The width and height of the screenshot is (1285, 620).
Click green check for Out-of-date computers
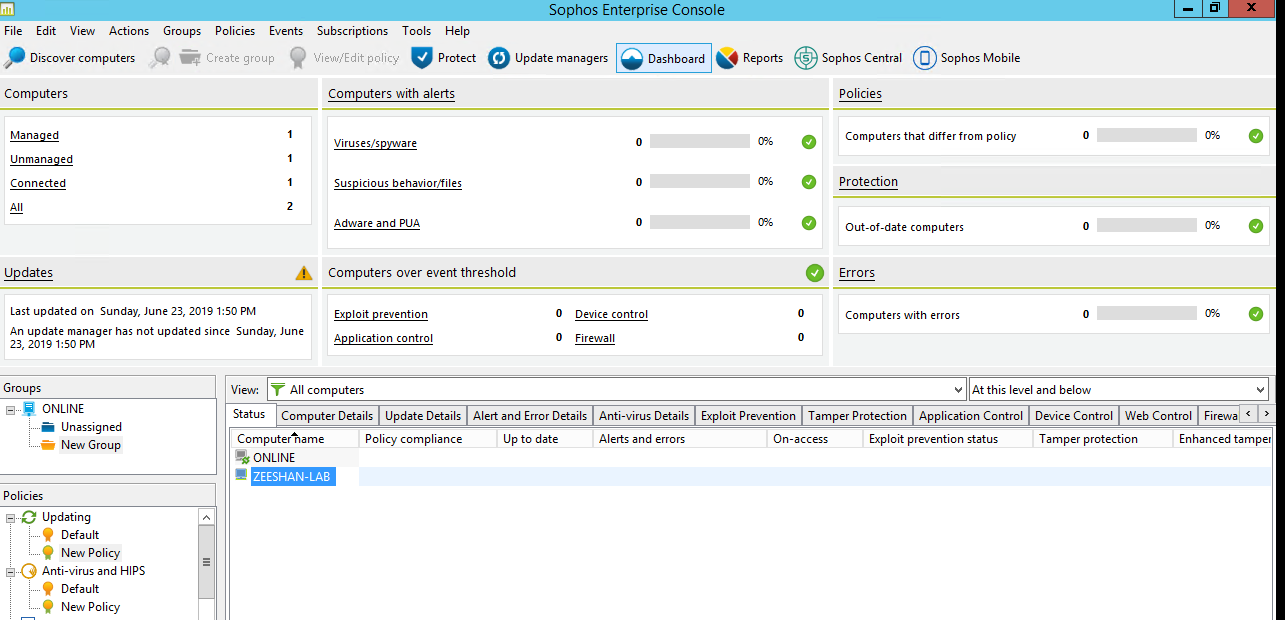(1256, 226)
